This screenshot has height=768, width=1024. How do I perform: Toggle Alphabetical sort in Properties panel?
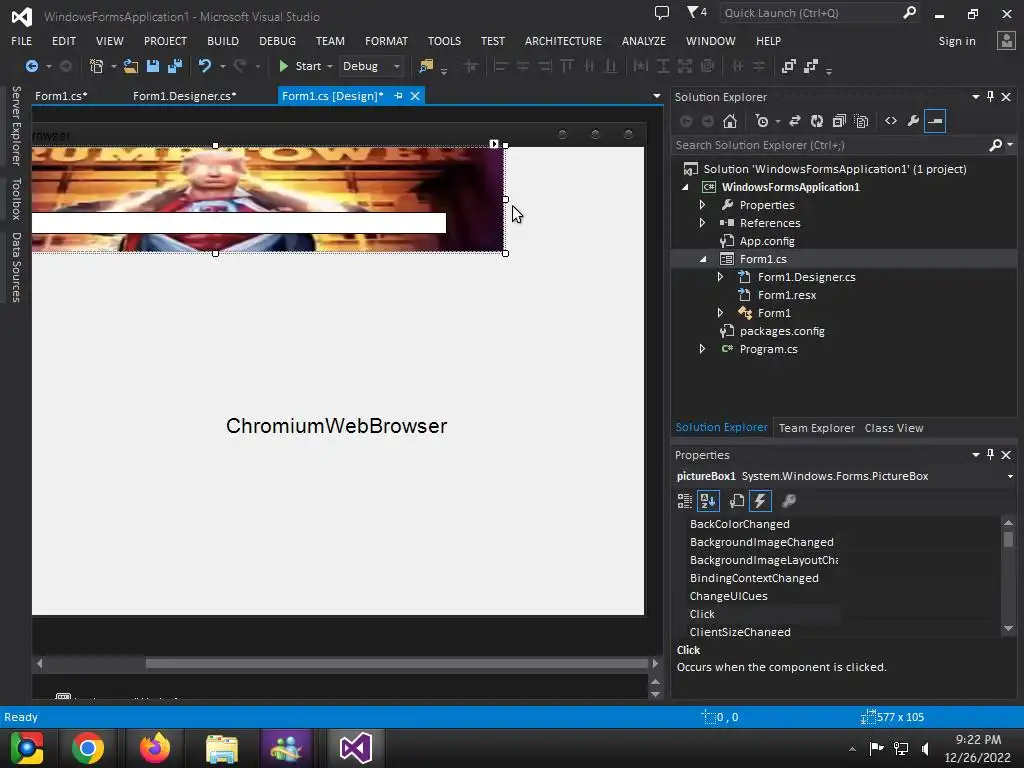click(709, 501)
